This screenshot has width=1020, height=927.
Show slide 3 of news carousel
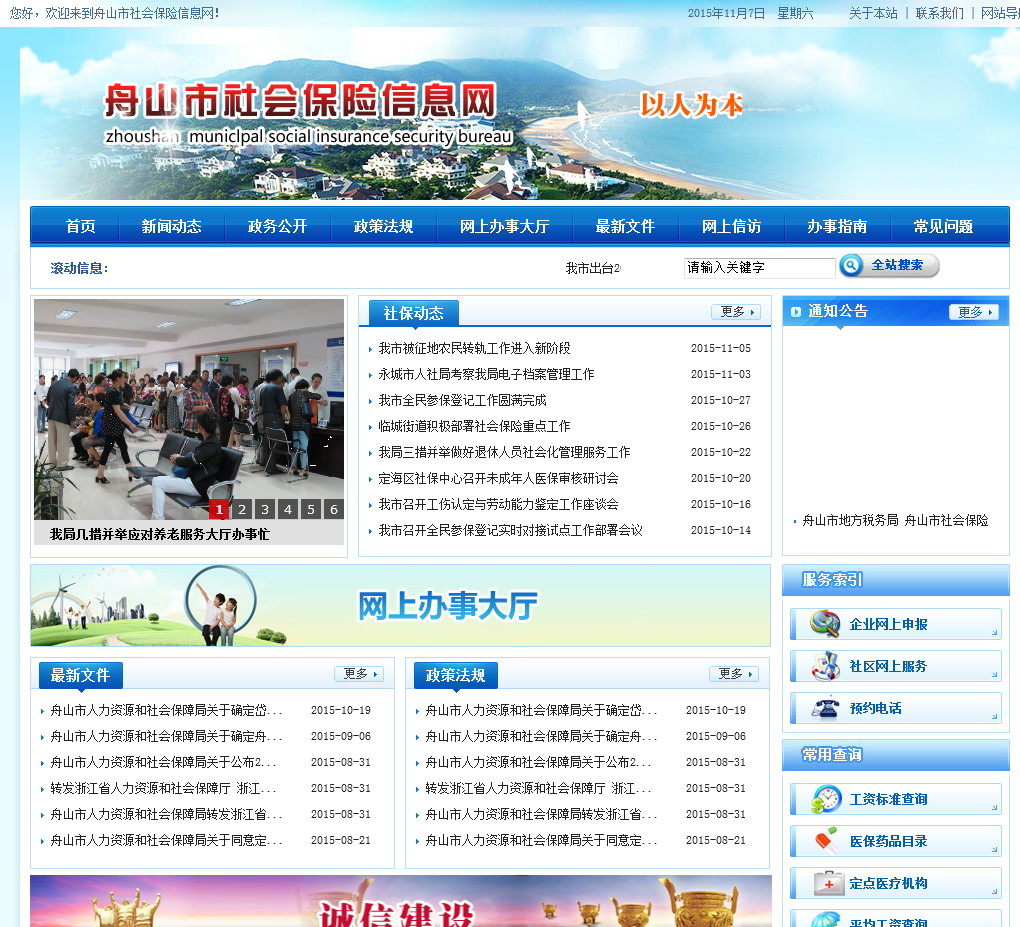[x=265, y=509]
